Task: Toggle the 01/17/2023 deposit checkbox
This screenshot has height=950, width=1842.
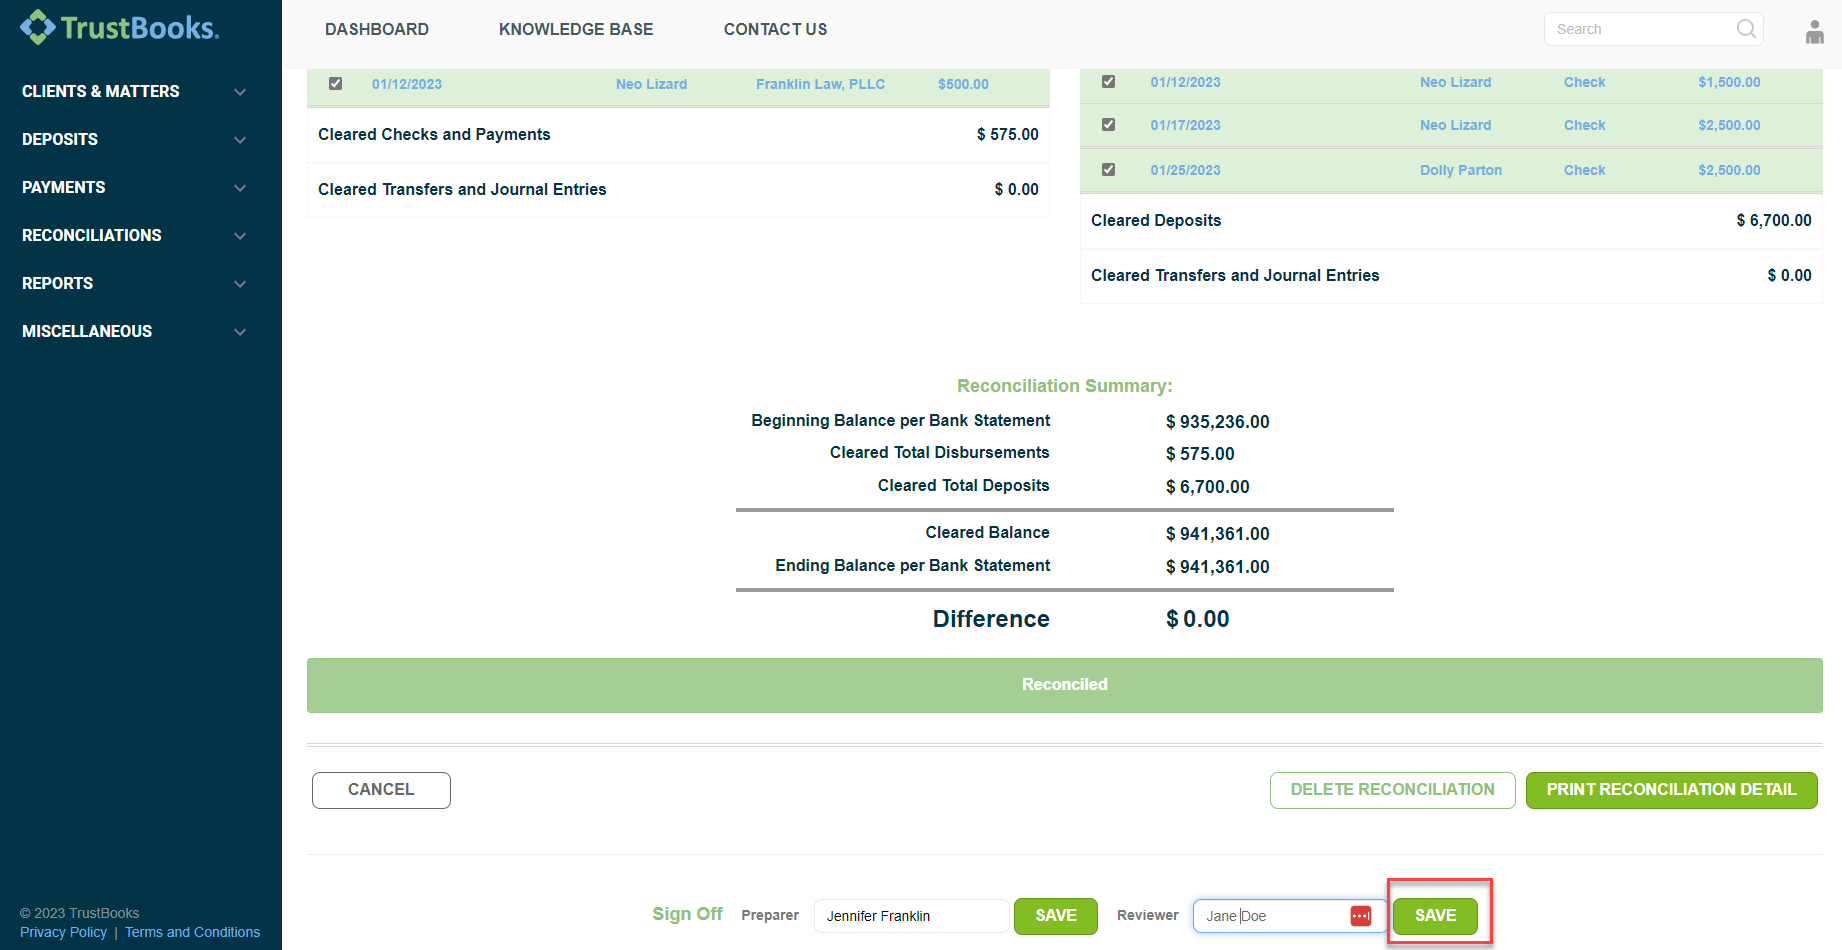Action: tap(1108, 125)
